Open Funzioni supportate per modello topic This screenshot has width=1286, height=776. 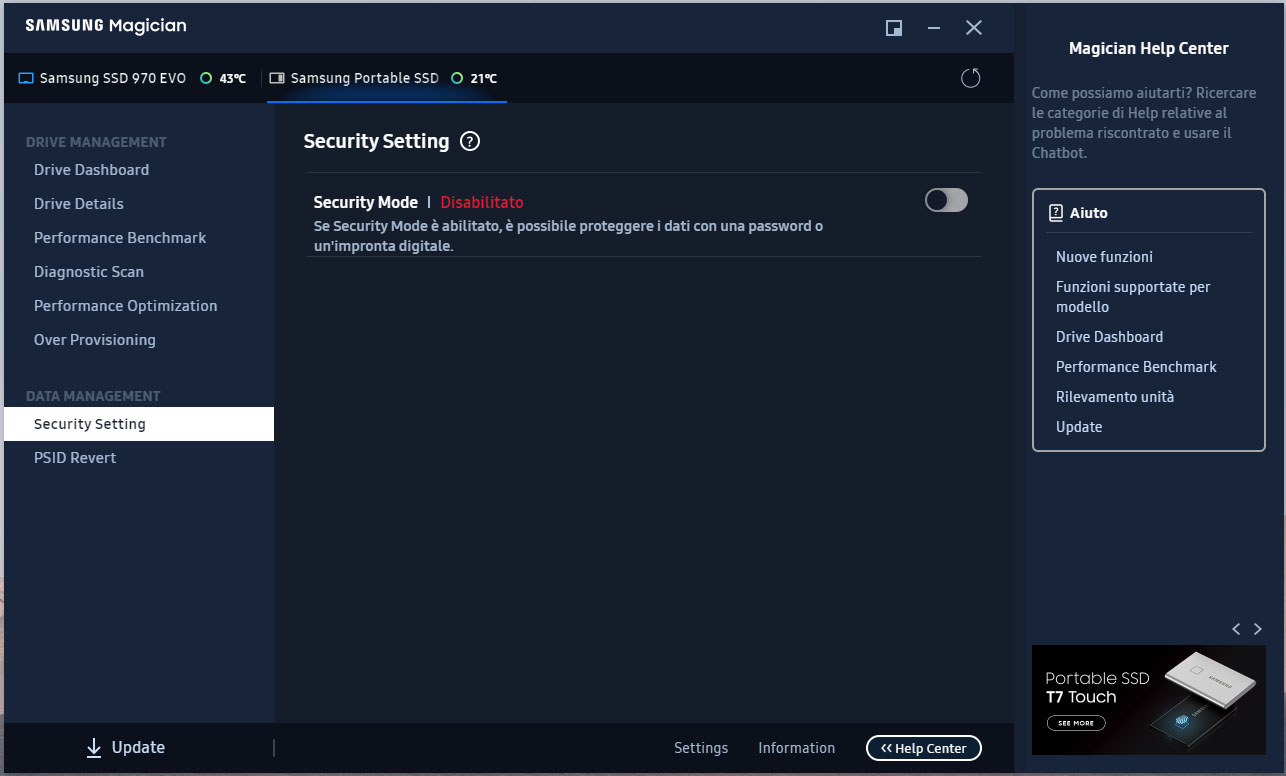(1133, 297)
